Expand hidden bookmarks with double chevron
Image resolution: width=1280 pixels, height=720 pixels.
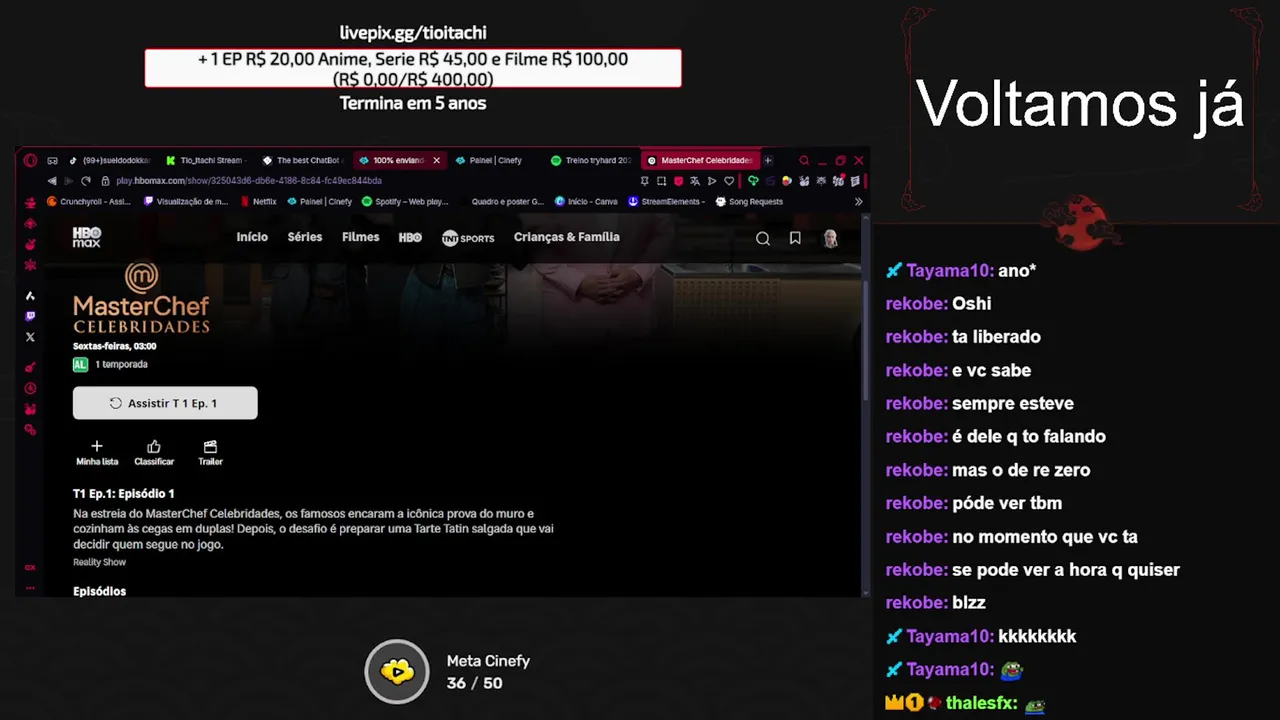pyautogui.click(x=858, y=201)
